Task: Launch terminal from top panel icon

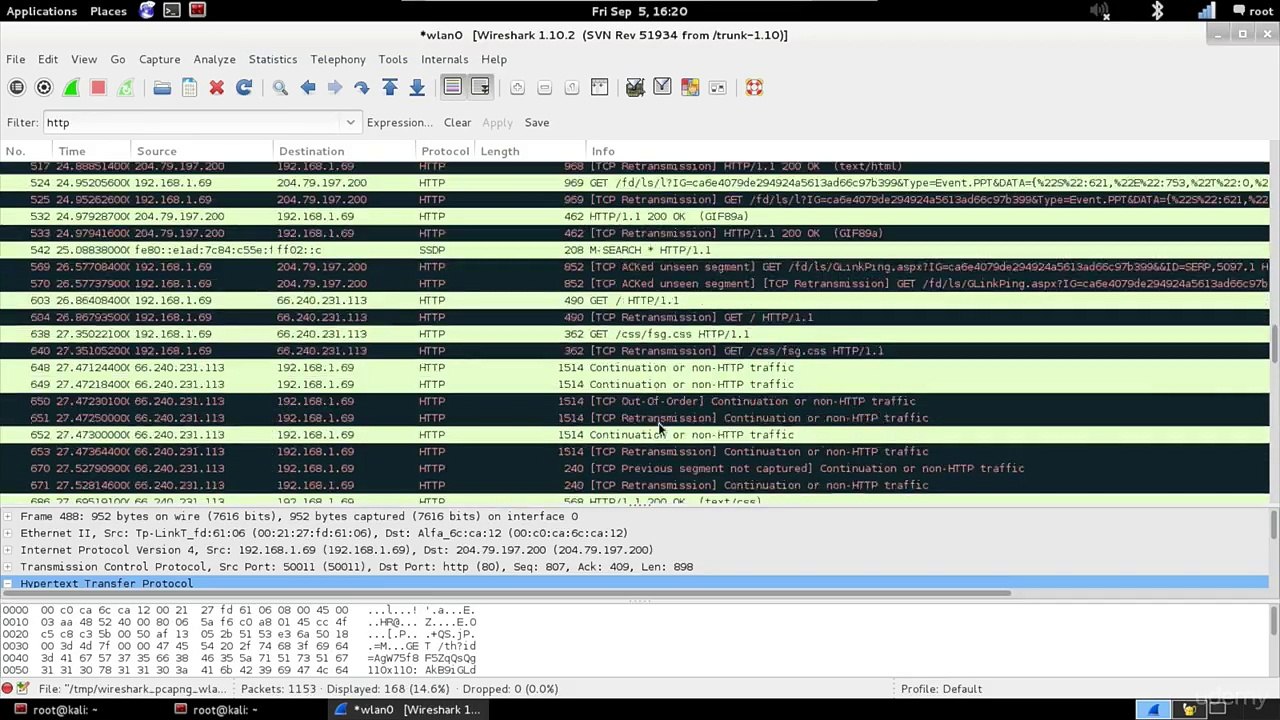Action: coord(172,11)
